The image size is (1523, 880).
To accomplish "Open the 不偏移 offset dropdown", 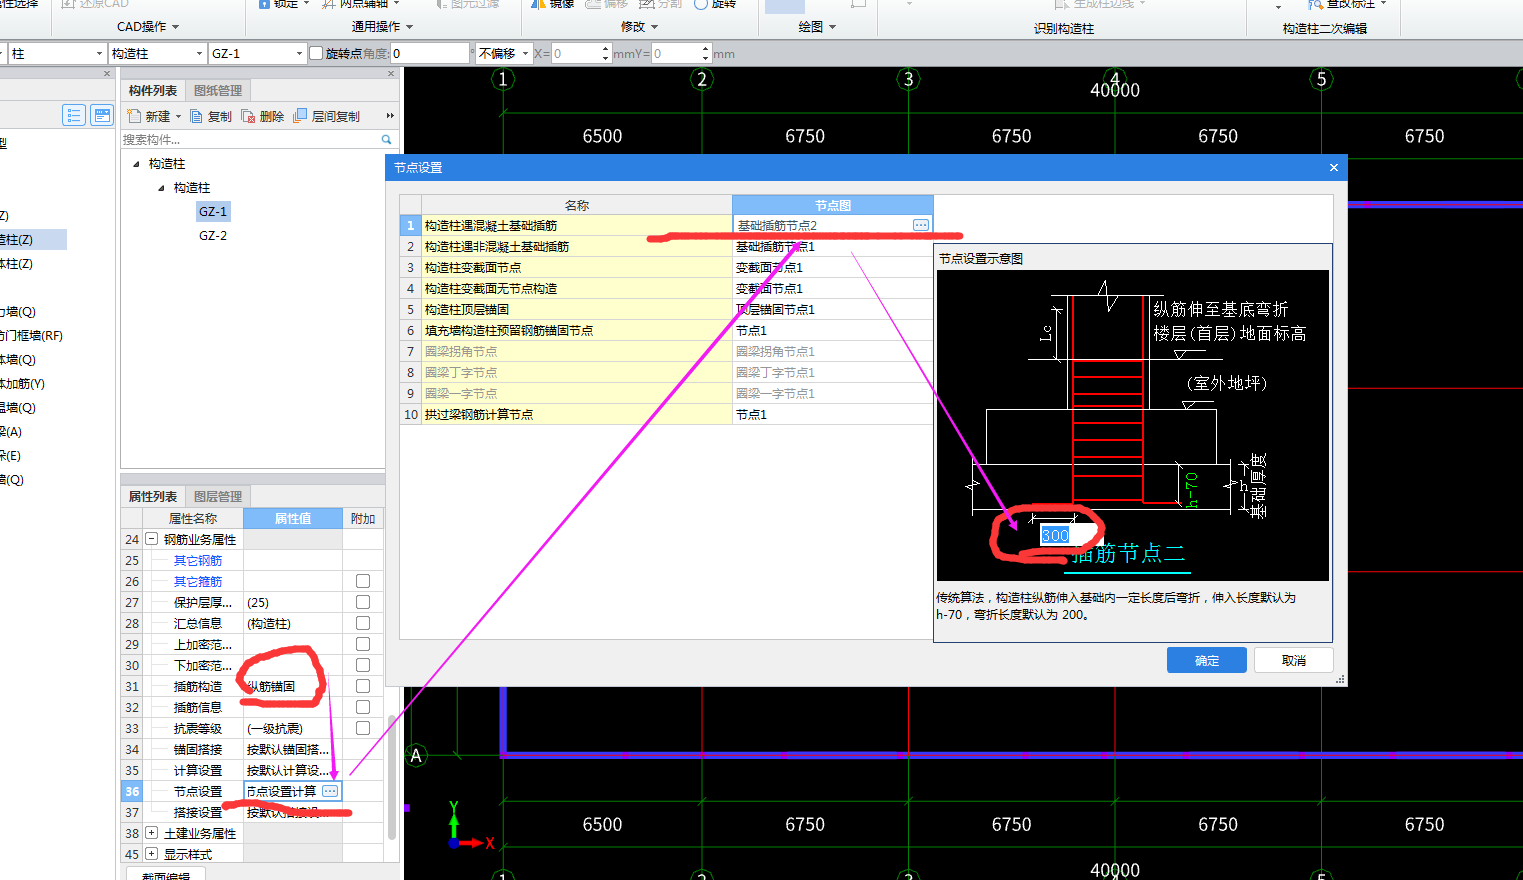I will click(525, 53).
